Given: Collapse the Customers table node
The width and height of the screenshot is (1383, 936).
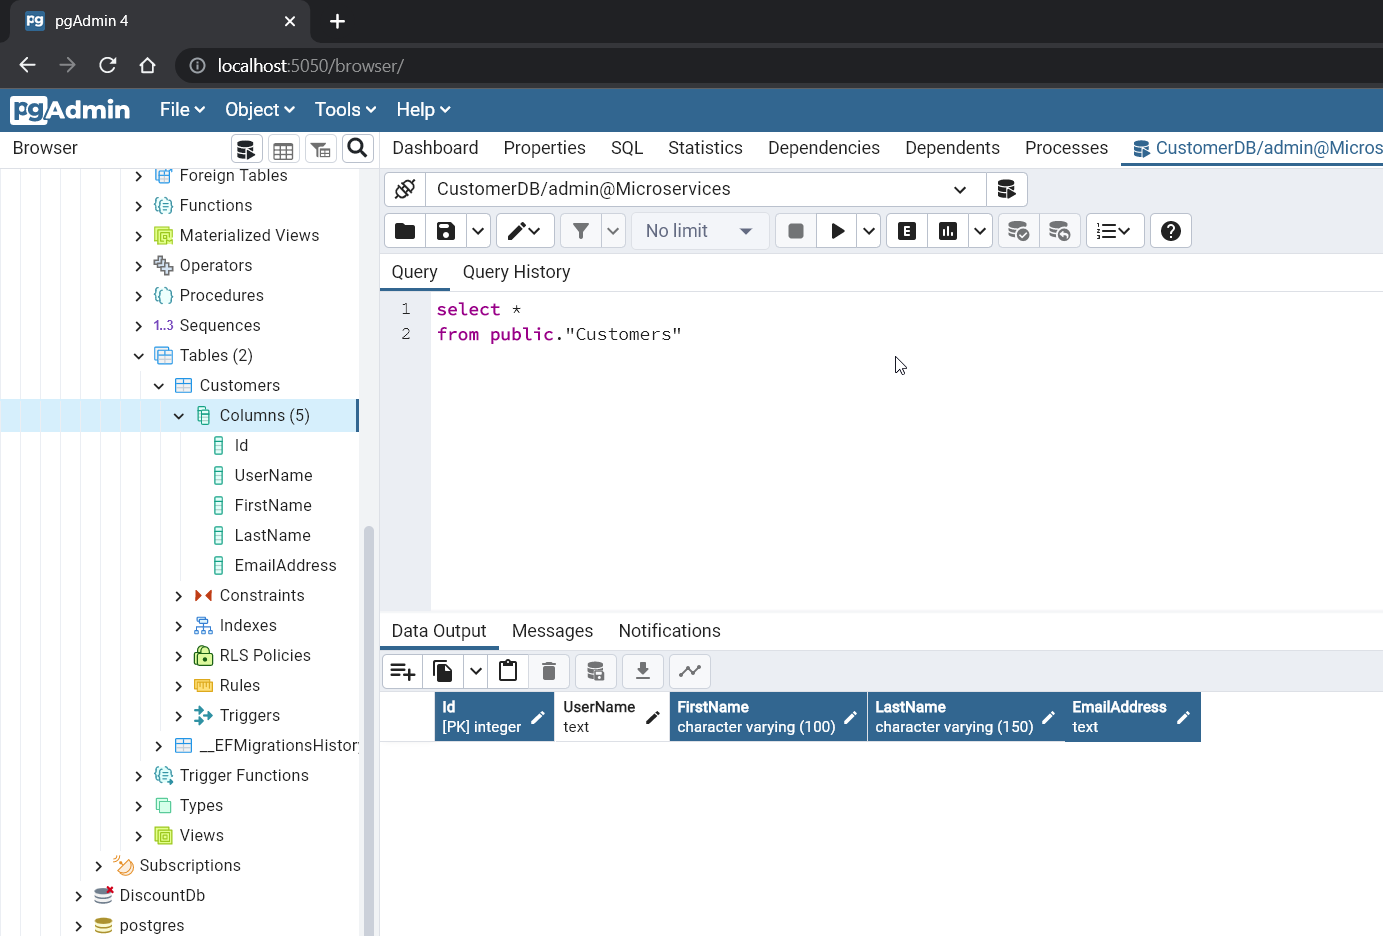Looking at the screenshot, I should click(159, 386).
